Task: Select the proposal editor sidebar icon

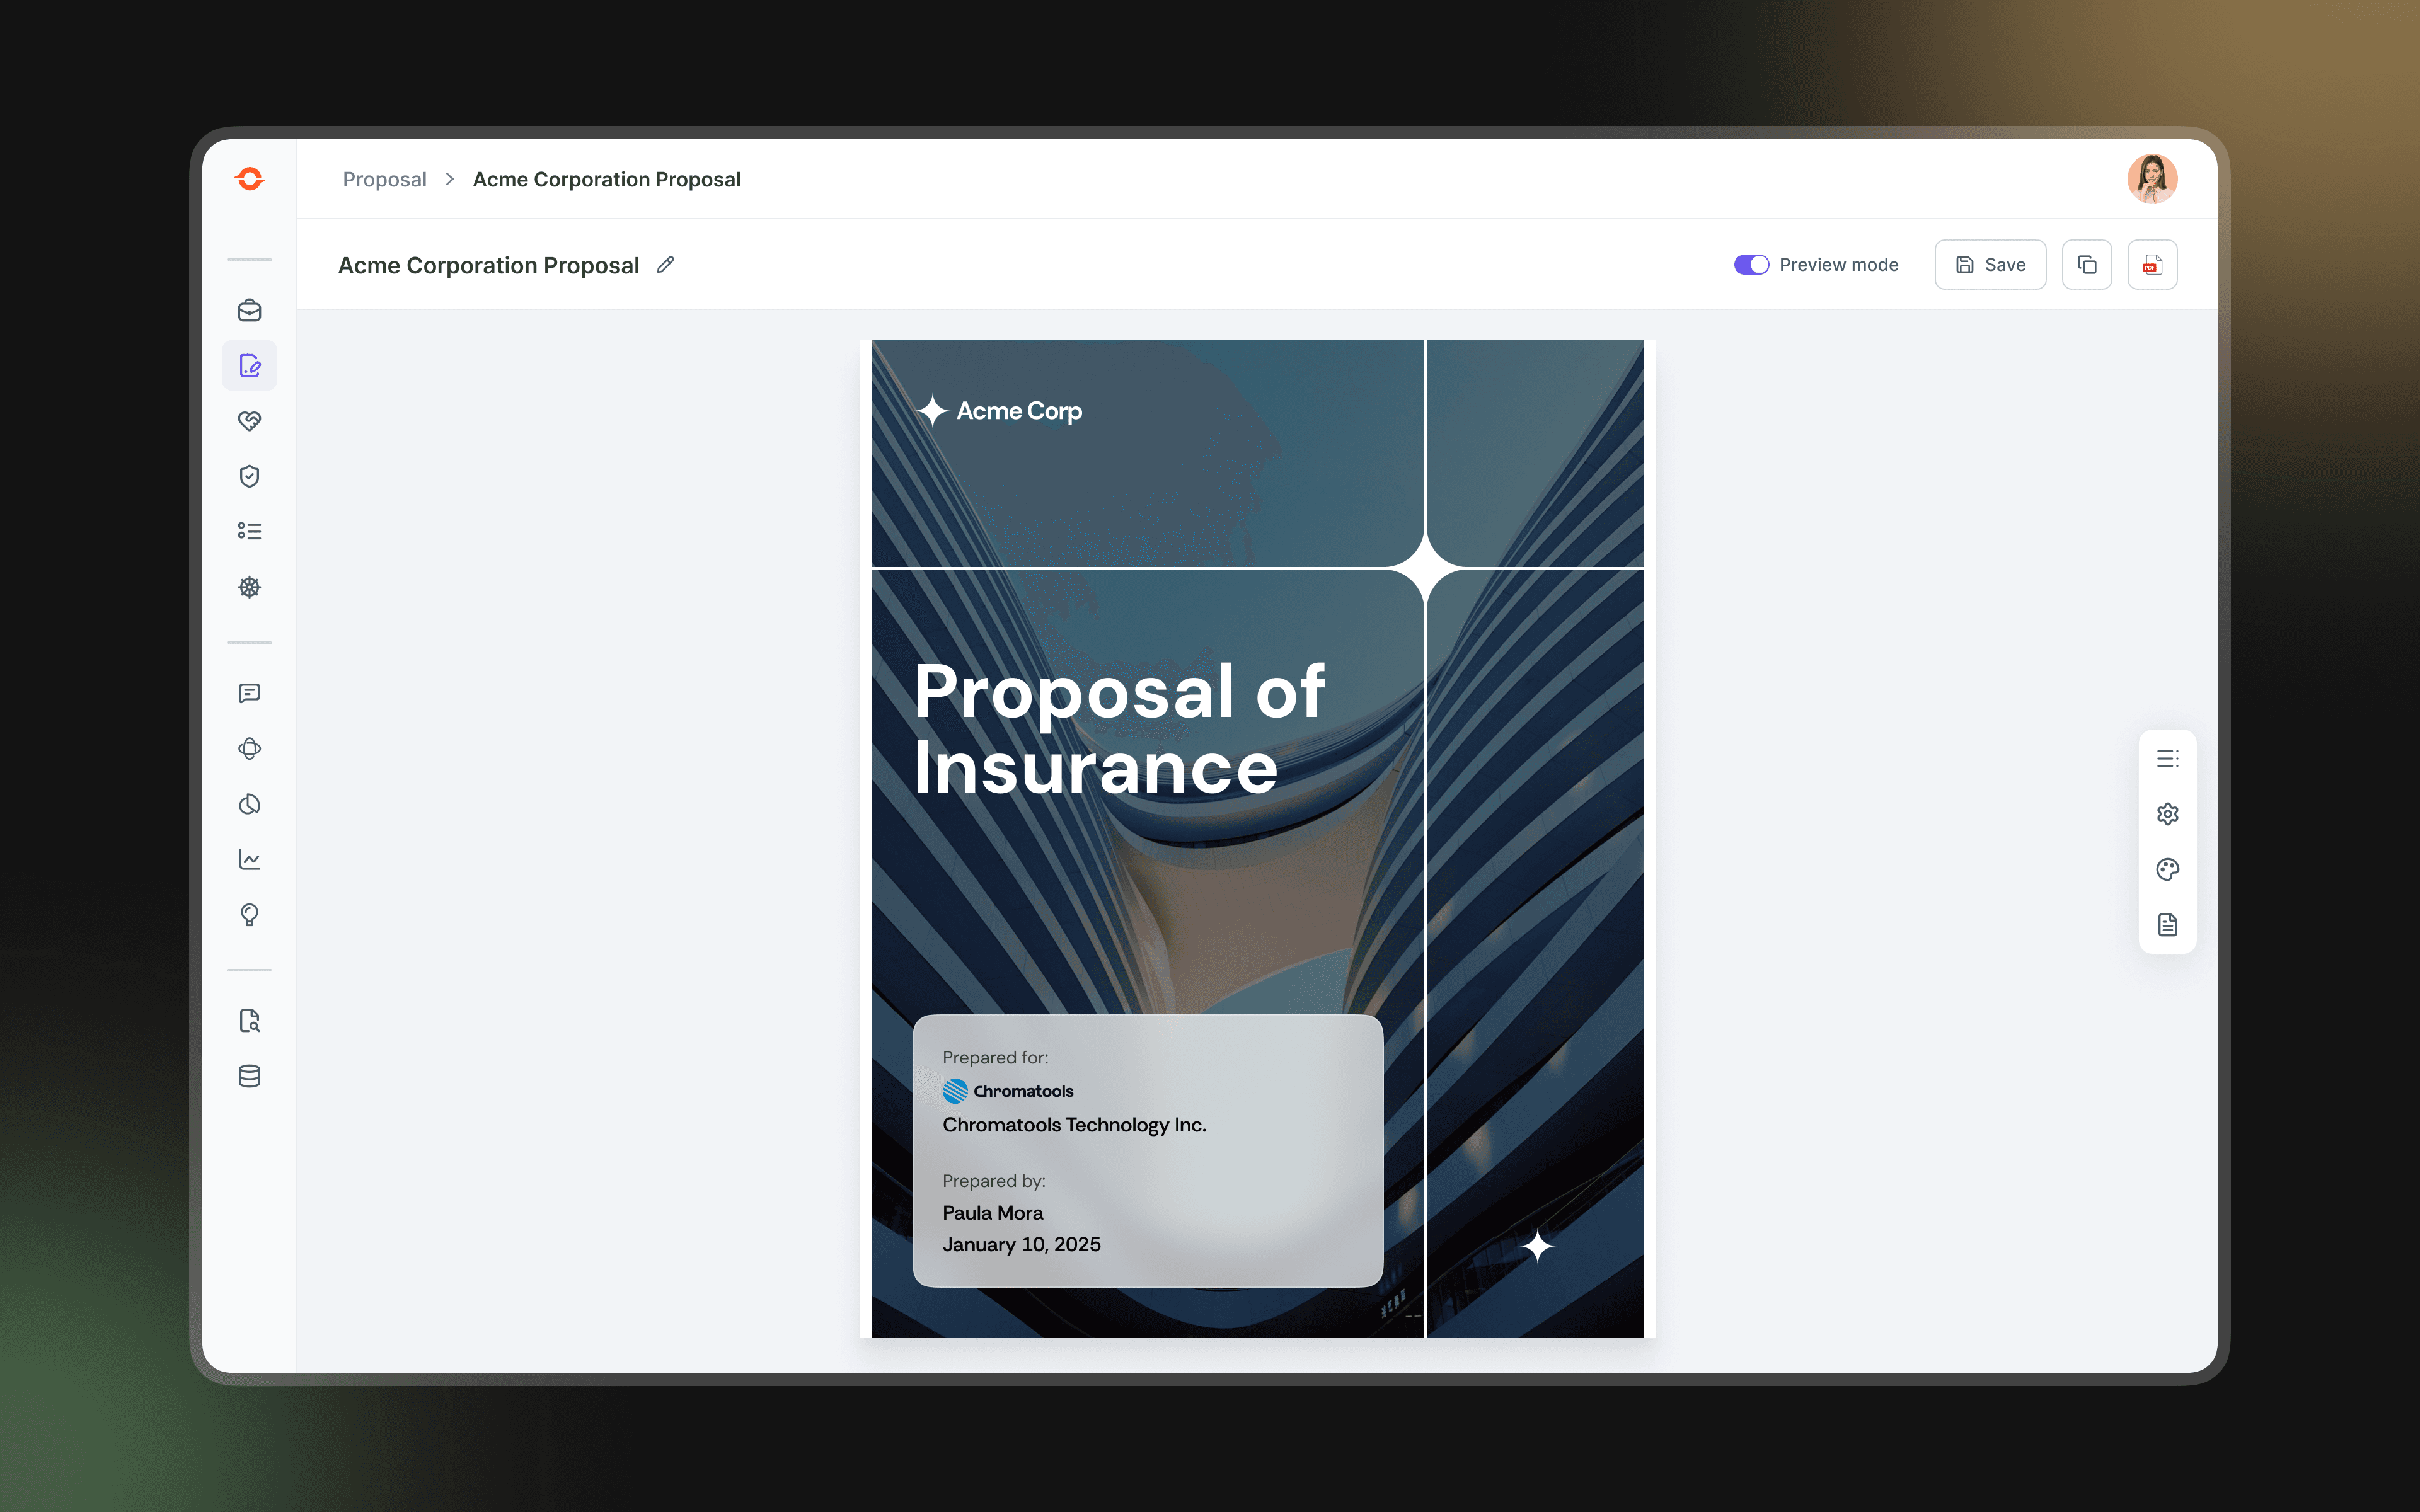Action: pyautogui.click(x=249, y=366)
